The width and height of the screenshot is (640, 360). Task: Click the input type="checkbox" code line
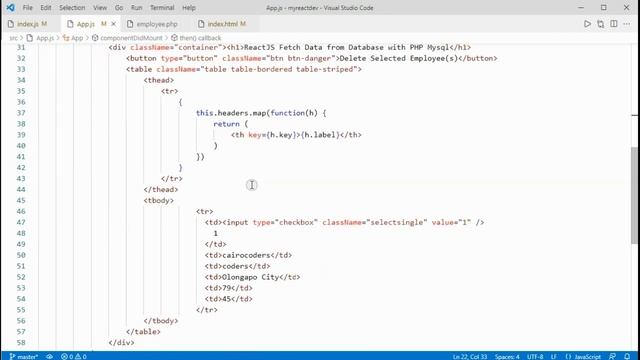coord(344,222)
